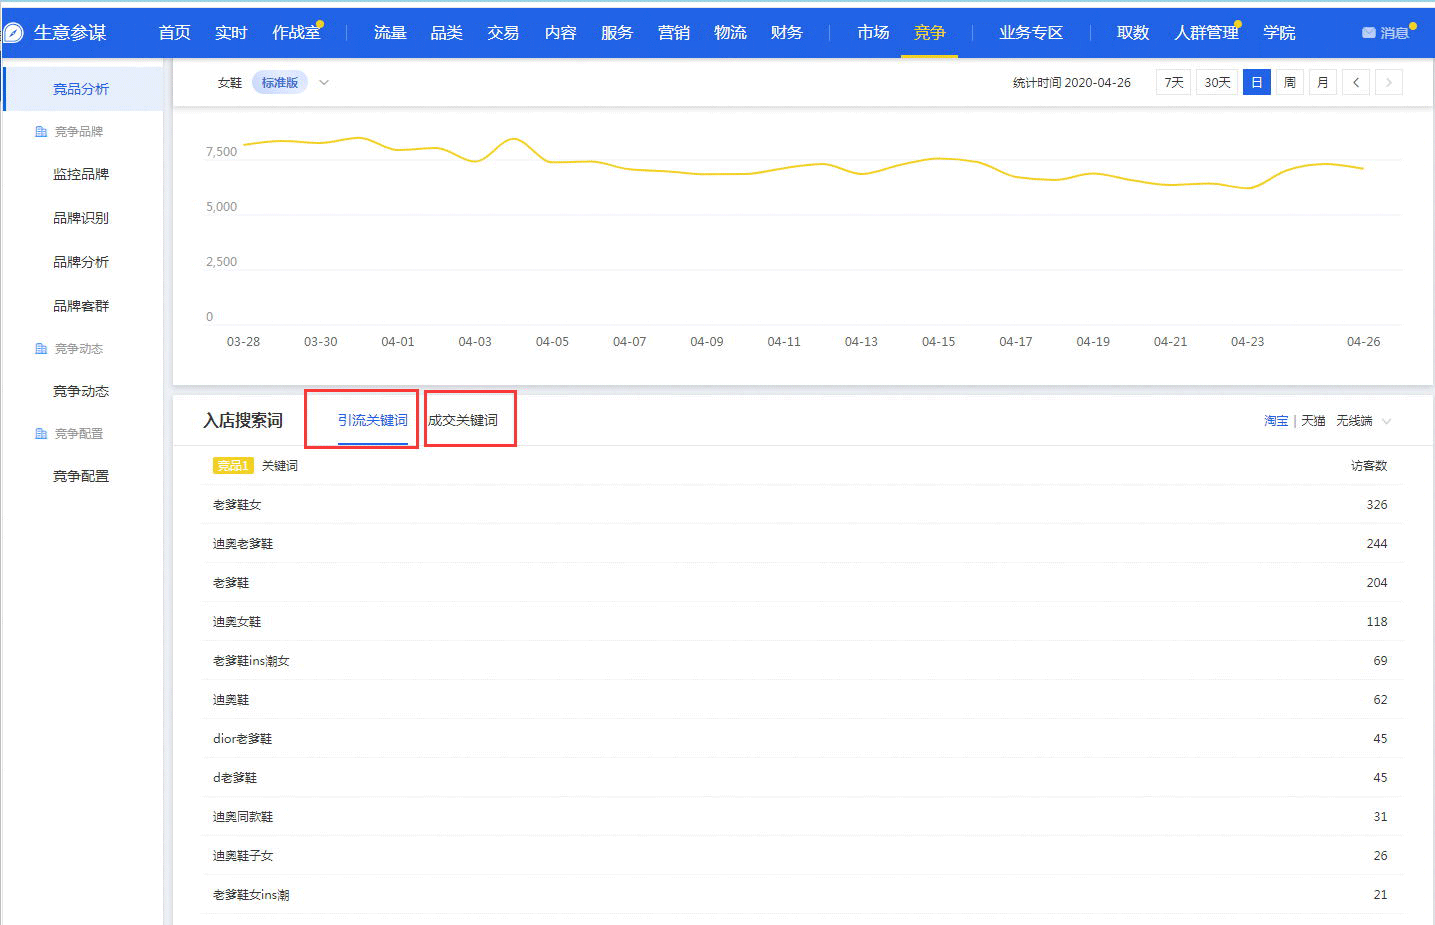1435x925 pixels.
Task: Switch statistics granularity to 周
Action: (1289, 82)
